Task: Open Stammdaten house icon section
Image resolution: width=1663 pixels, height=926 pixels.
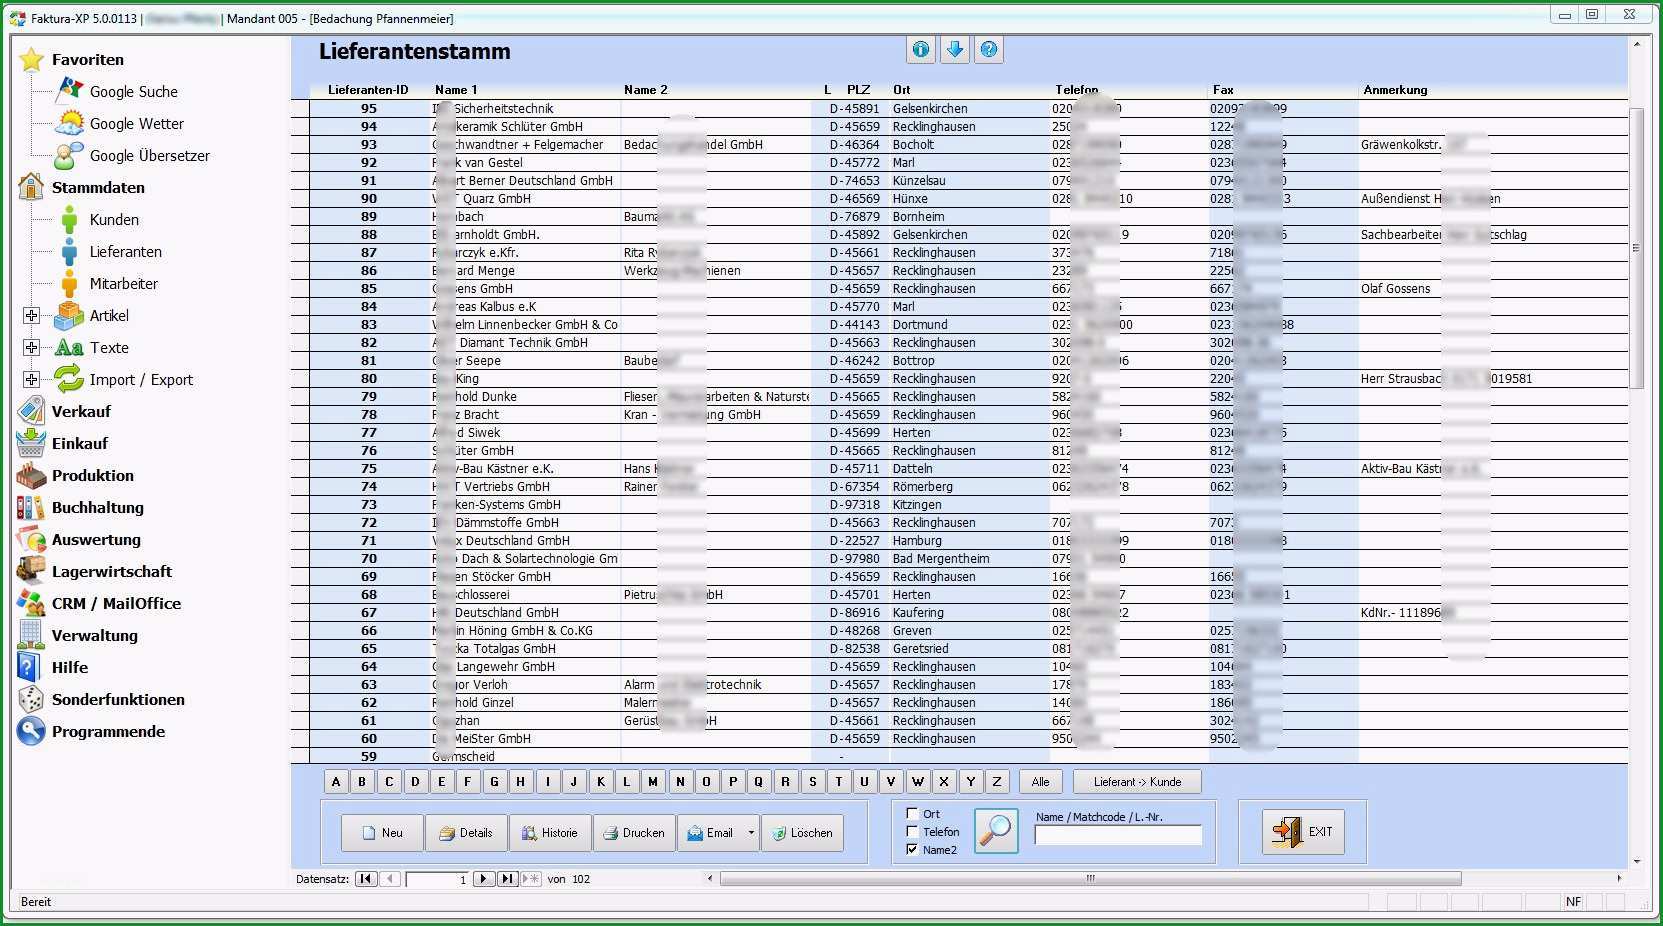Action: point(82,187)
